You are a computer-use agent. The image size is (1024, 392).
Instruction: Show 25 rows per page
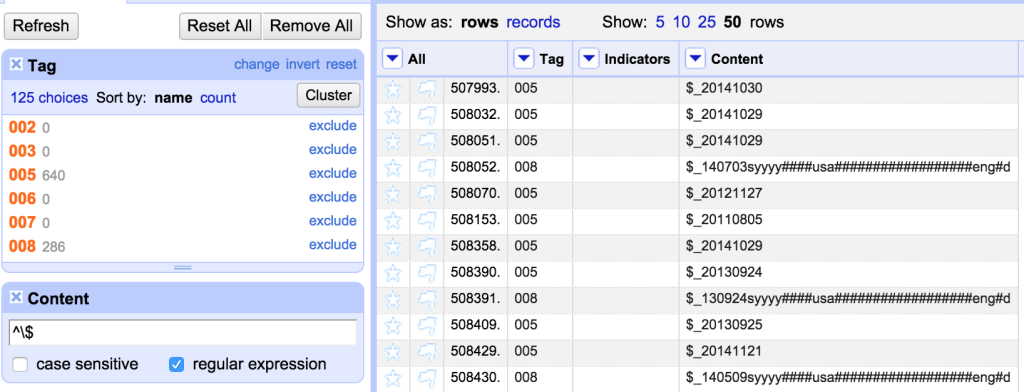[x=707, y=22]
